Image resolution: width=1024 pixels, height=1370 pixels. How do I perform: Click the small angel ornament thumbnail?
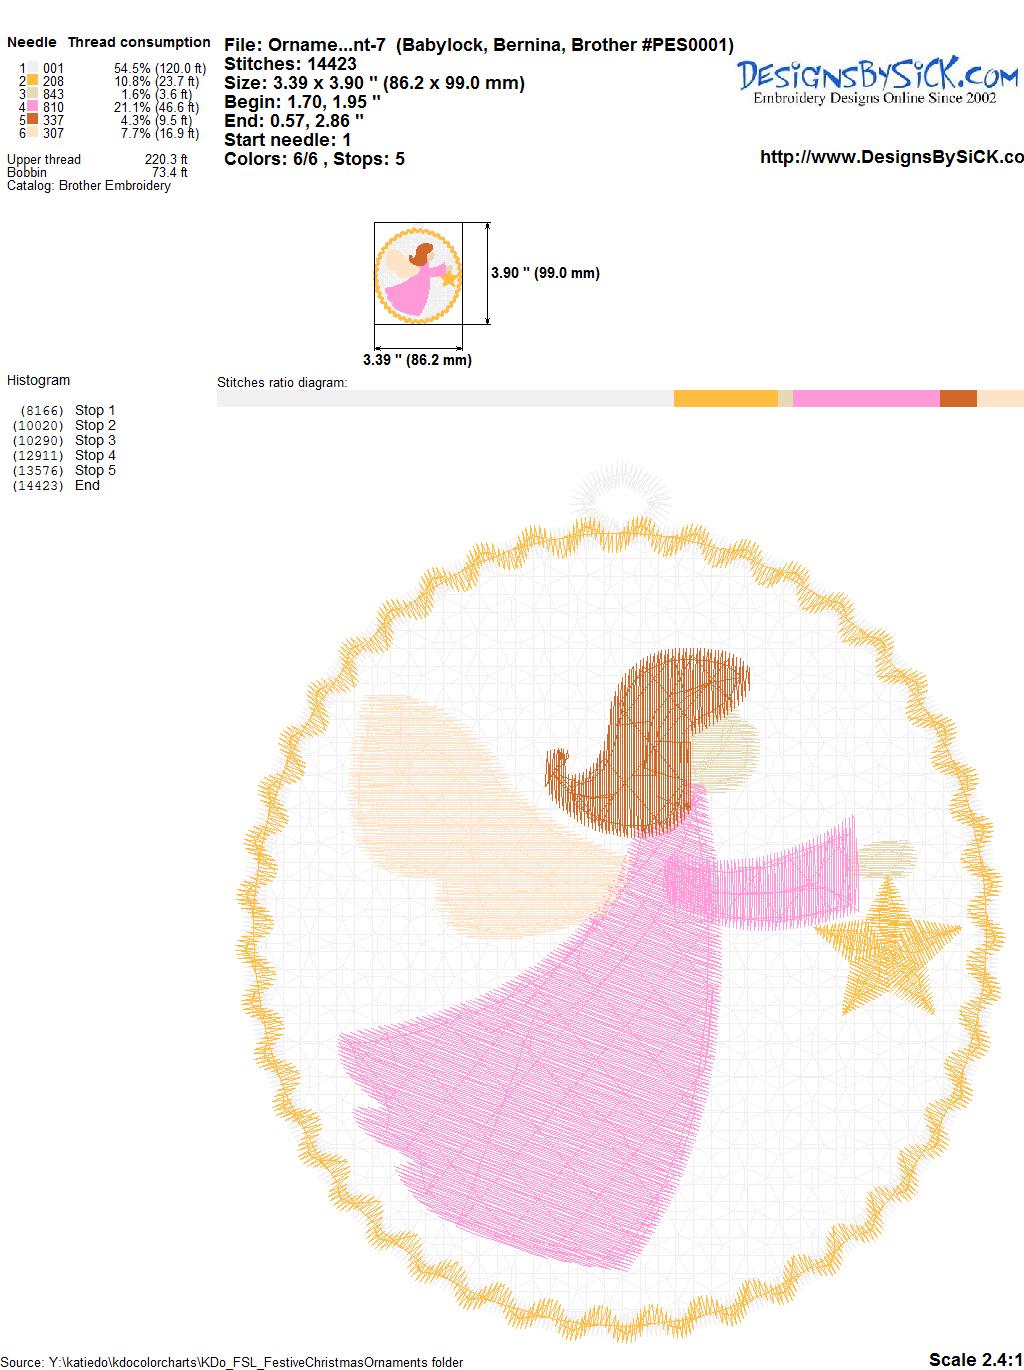(x=418, y=273)
